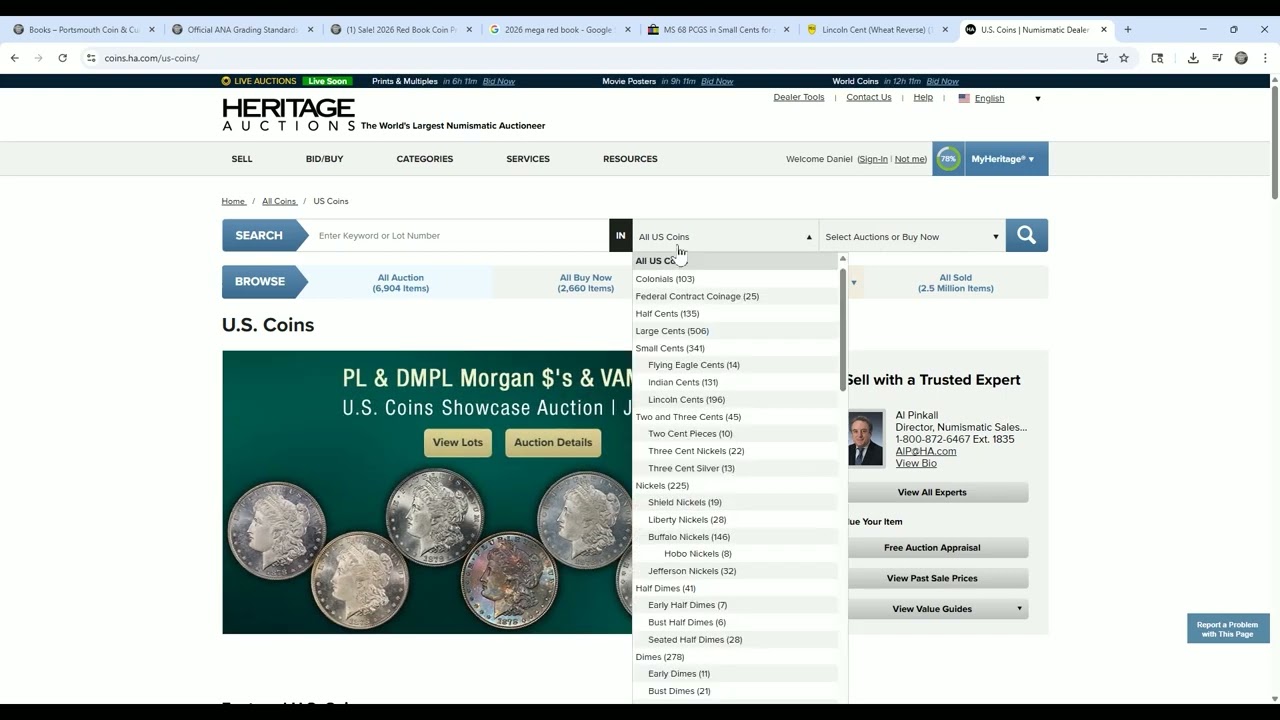Click the Home breadcrumb link

click(x=233, y=201)
